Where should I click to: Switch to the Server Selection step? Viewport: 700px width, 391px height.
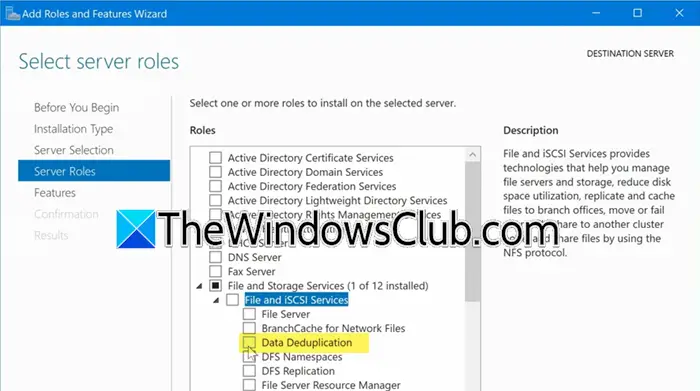click(x=74, y=150)
